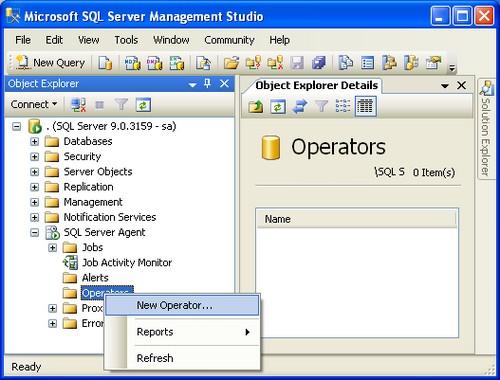Switch to List view icon in Details
500x380 pixels.
(x=343, y=107)
